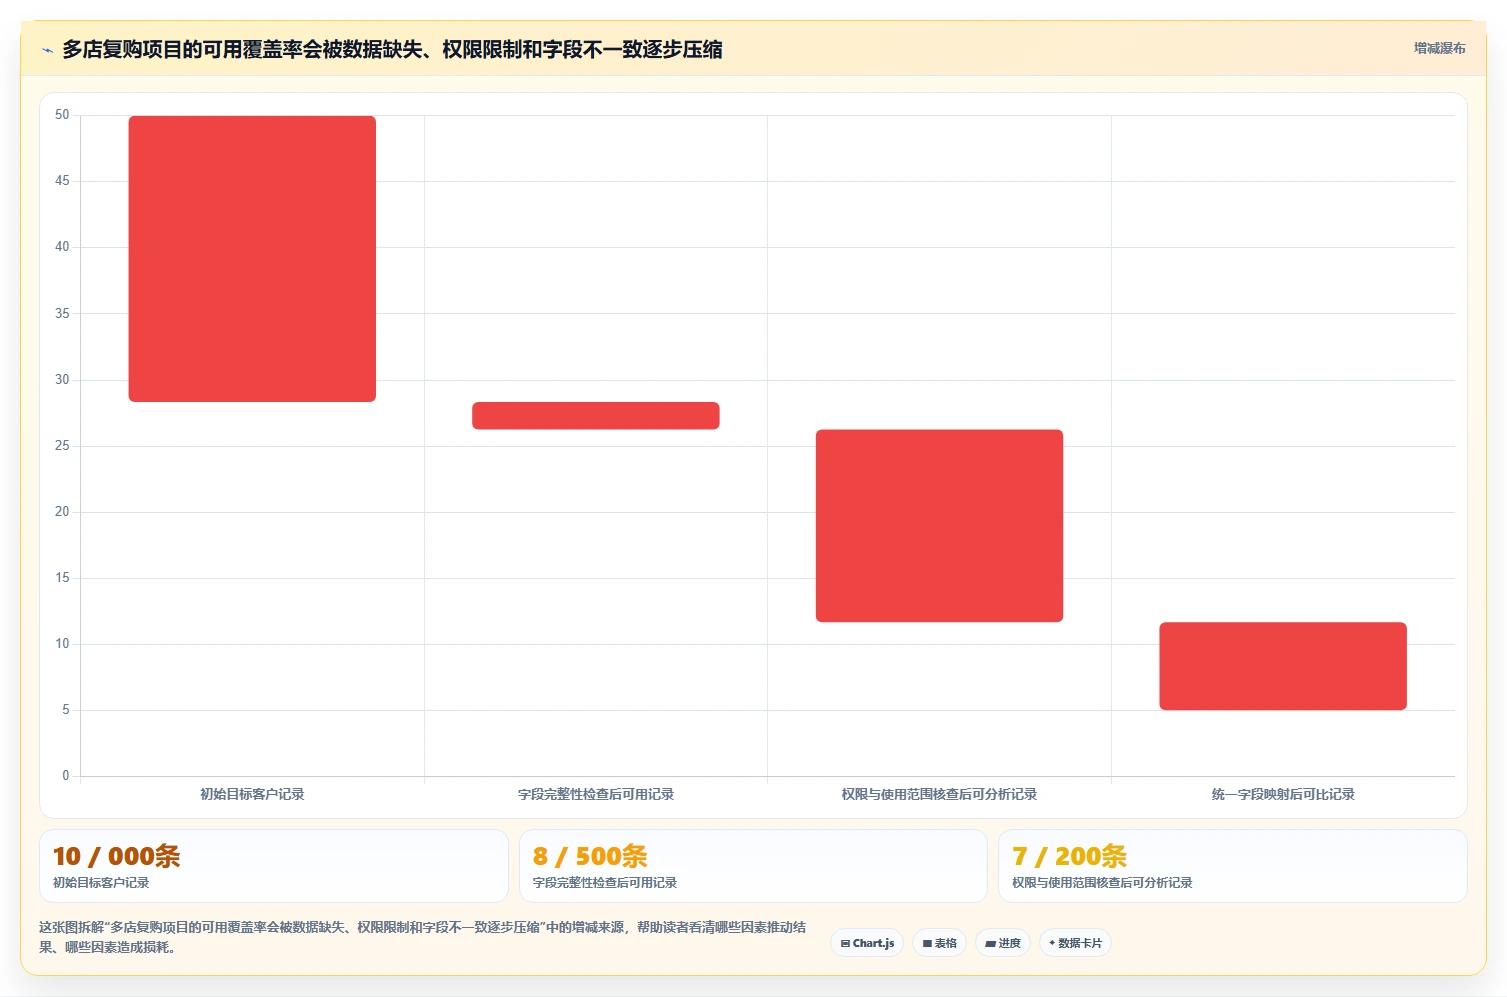Click the description paragraph starting with 这张图拆解

[x=422, y=937]
